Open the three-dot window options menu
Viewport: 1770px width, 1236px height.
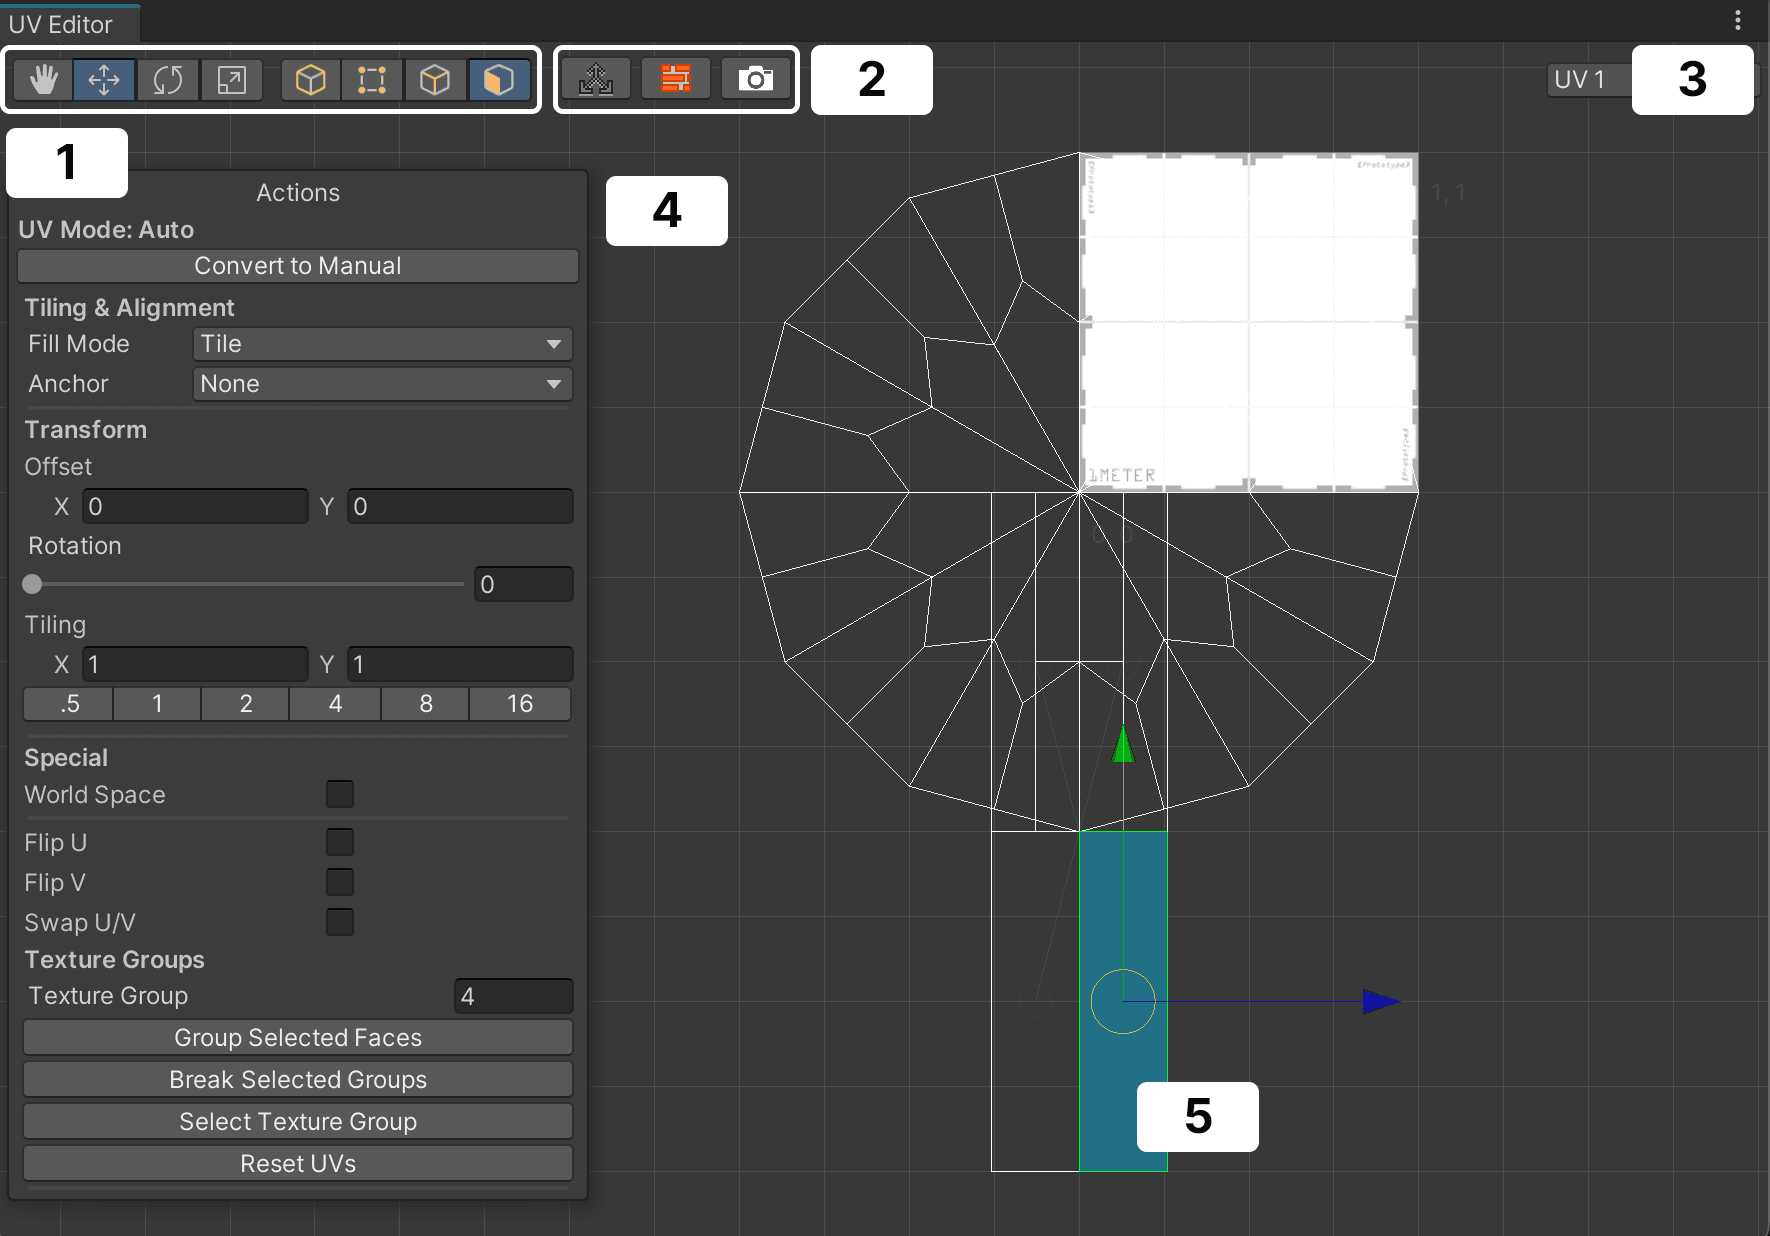coord(1738,21)
